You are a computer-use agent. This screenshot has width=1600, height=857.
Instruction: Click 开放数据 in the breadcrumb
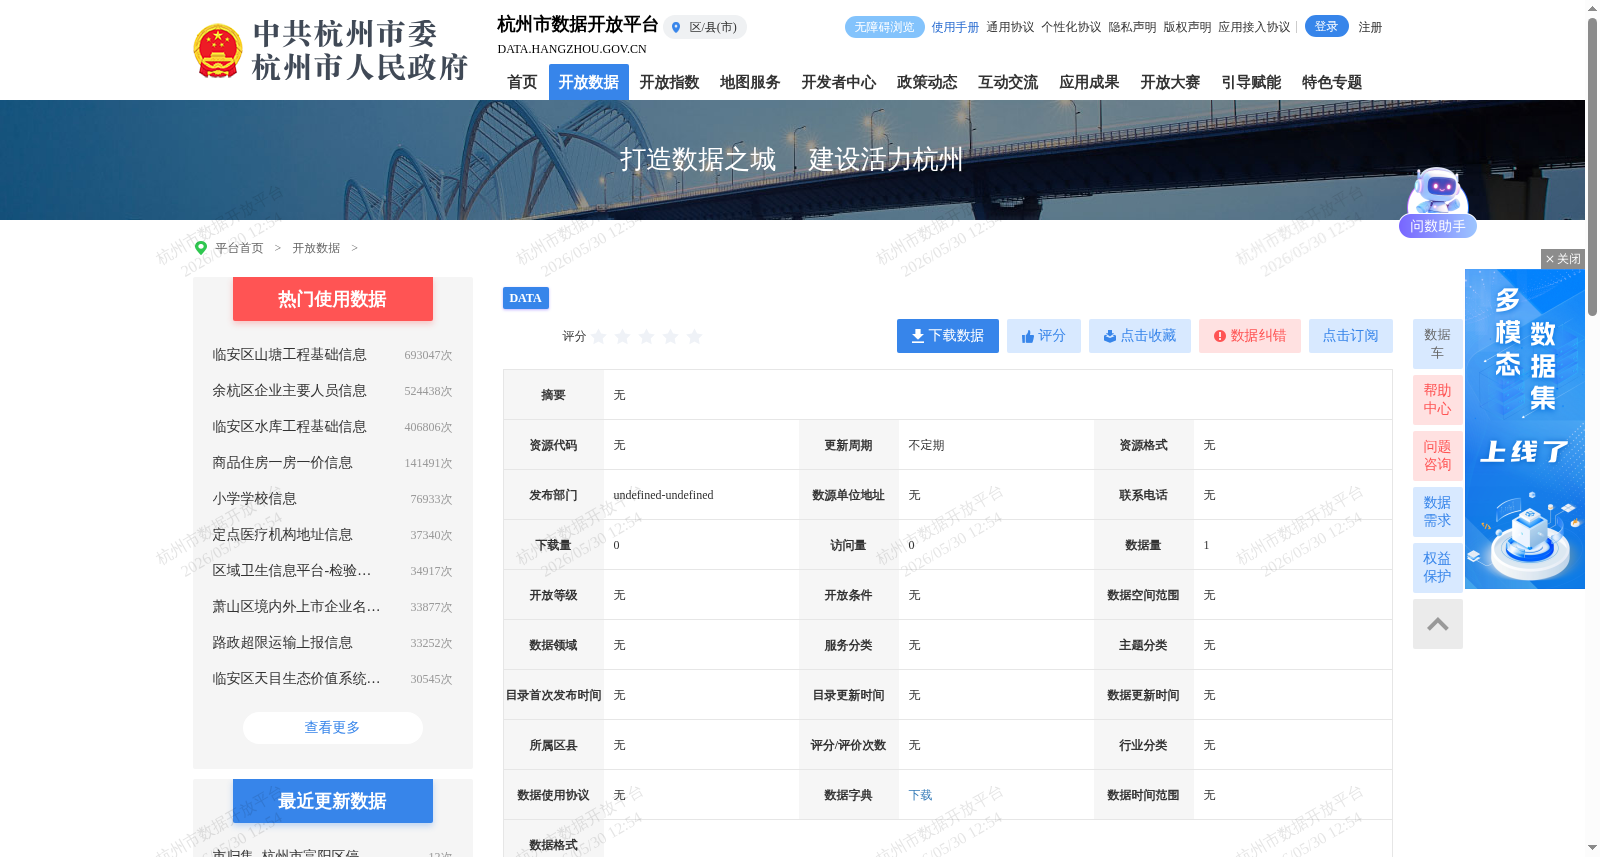pos(316,248)
